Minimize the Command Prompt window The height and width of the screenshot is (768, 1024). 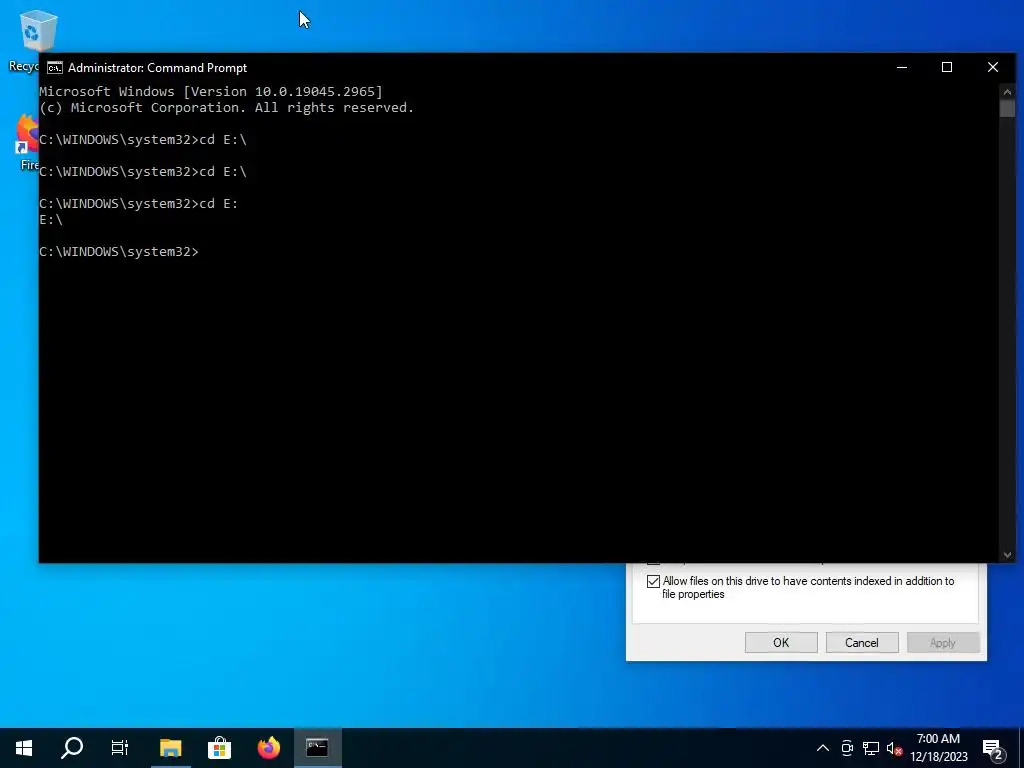pyautogui.click(x=902, y=67)
